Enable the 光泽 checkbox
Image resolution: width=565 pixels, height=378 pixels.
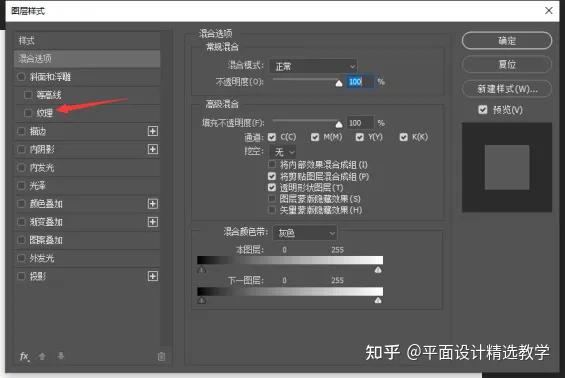coord(21,186)
